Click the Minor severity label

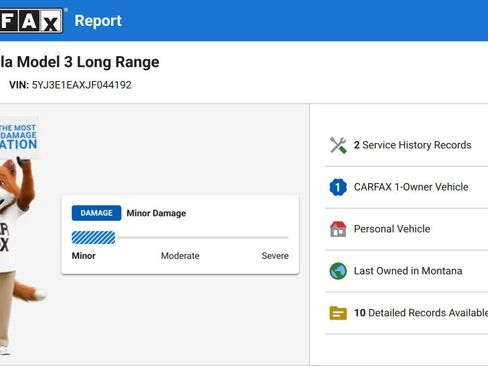pyautogui.click(x=84, y=256)
